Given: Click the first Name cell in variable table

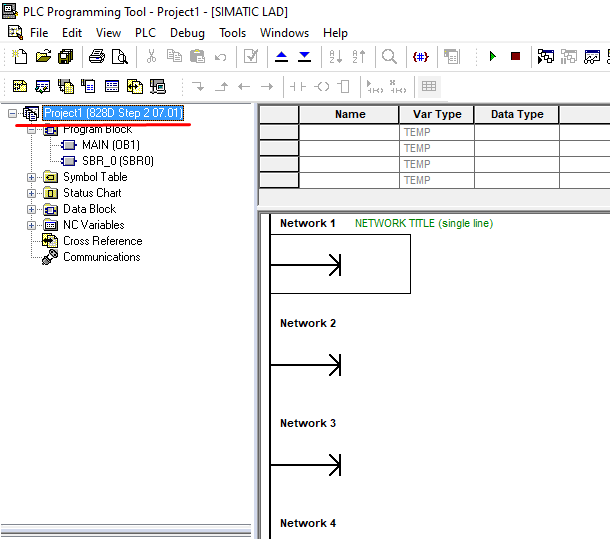Looking at the screenshot, I should 349,132.
